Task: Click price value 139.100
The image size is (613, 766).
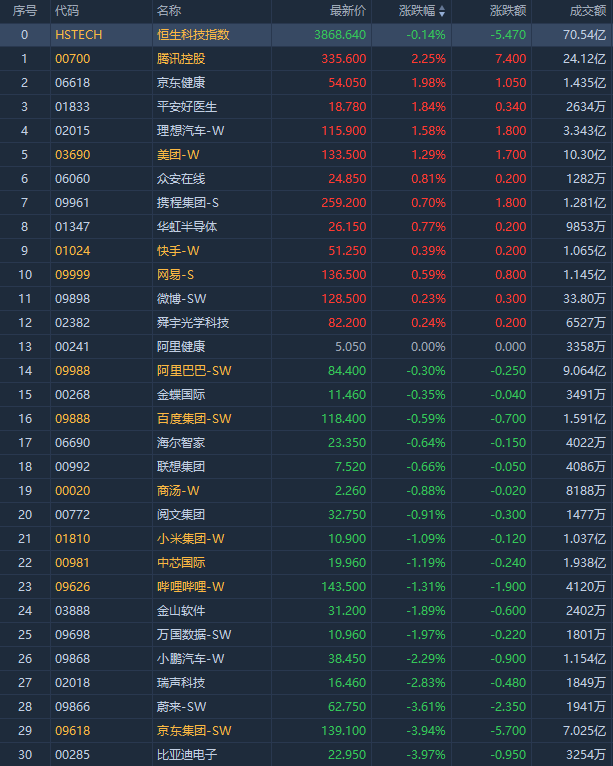Action: (x=344, y=730)
